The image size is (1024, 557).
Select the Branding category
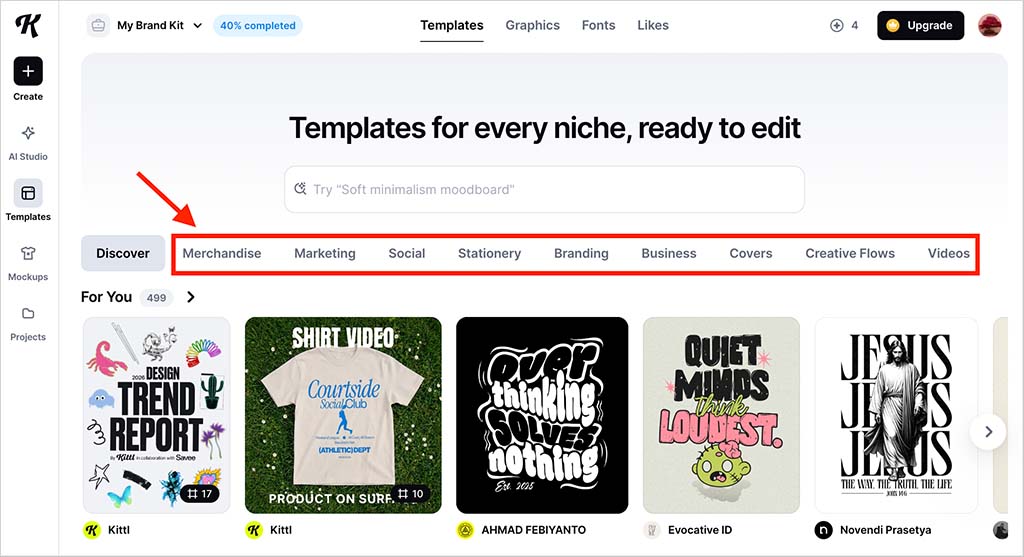[581, 253]
